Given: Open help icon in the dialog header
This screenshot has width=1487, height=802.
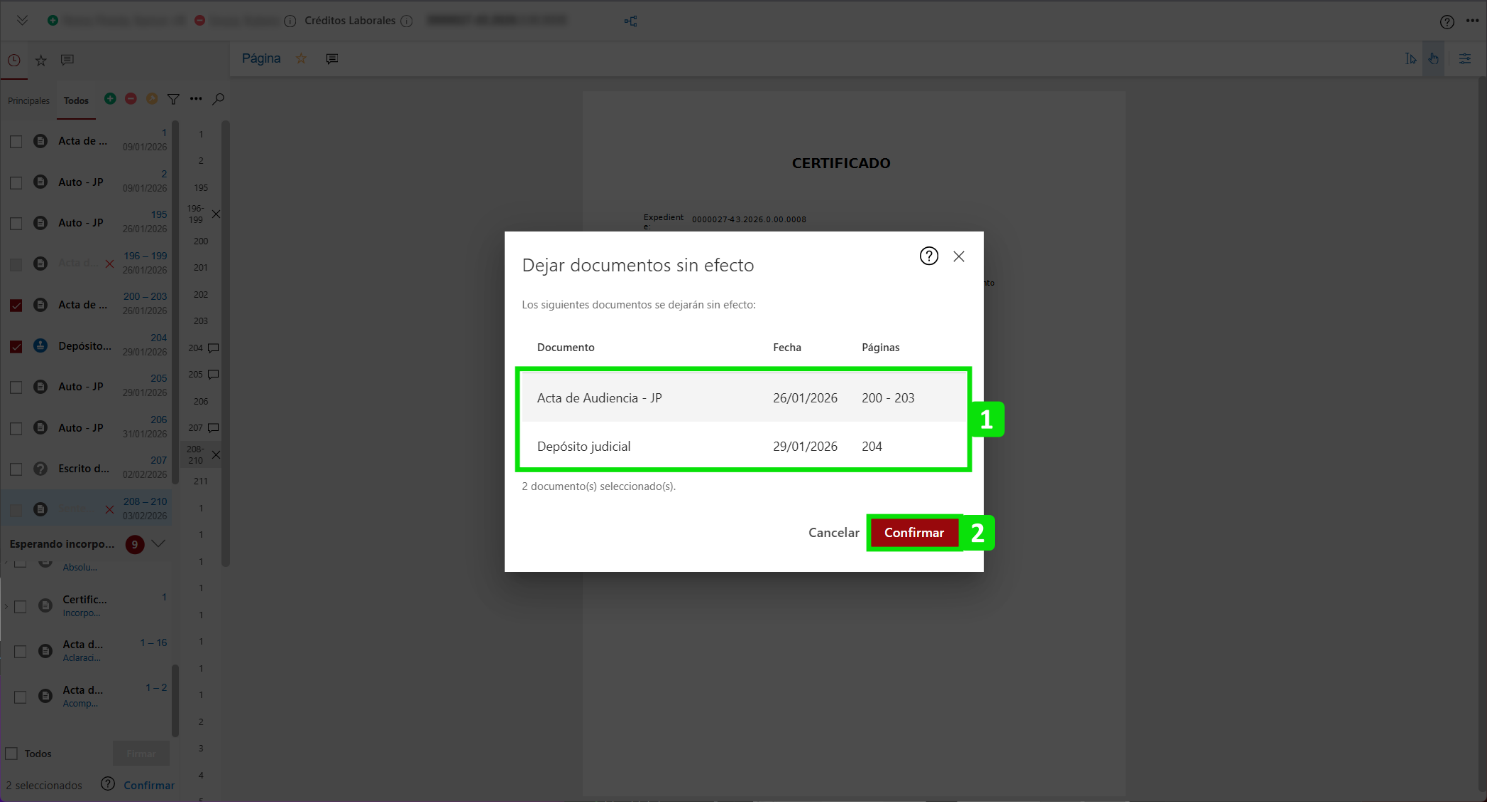Looking at the screenshot, I should tap(928, 257).
